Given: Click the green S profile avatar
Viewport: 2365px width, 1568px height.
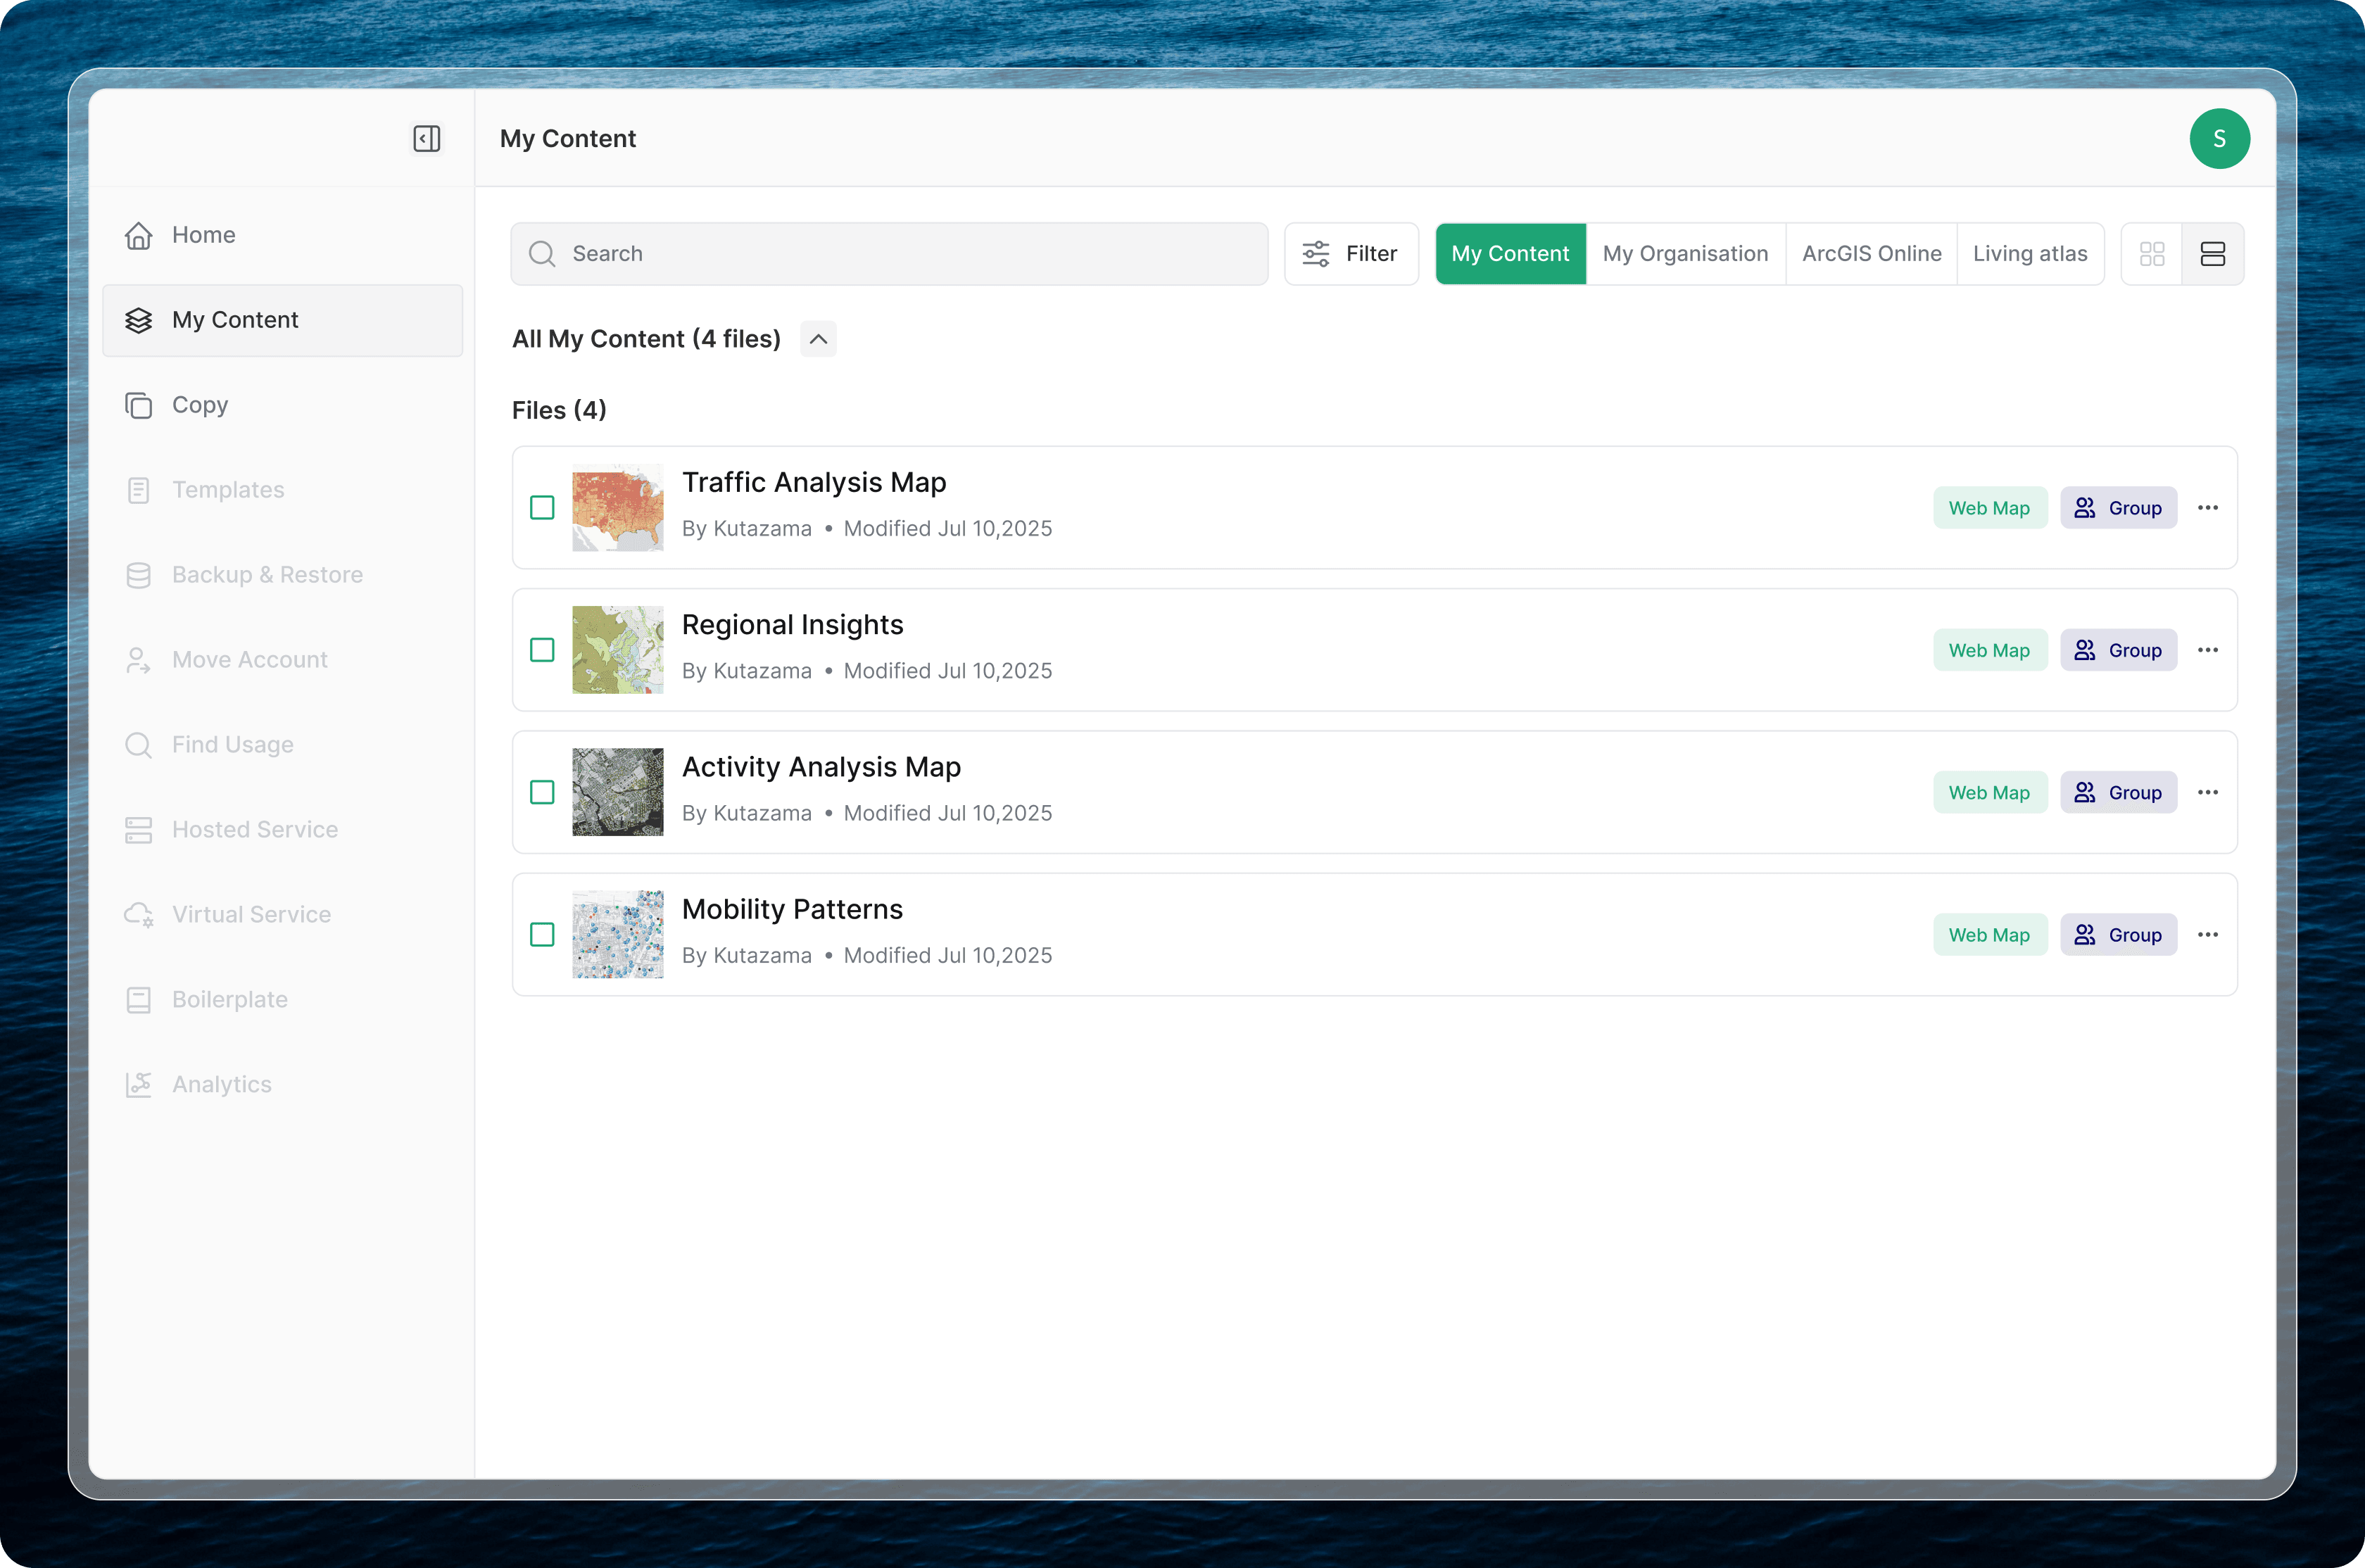Looking at the screenshot, I should (x=2219, y=138).
